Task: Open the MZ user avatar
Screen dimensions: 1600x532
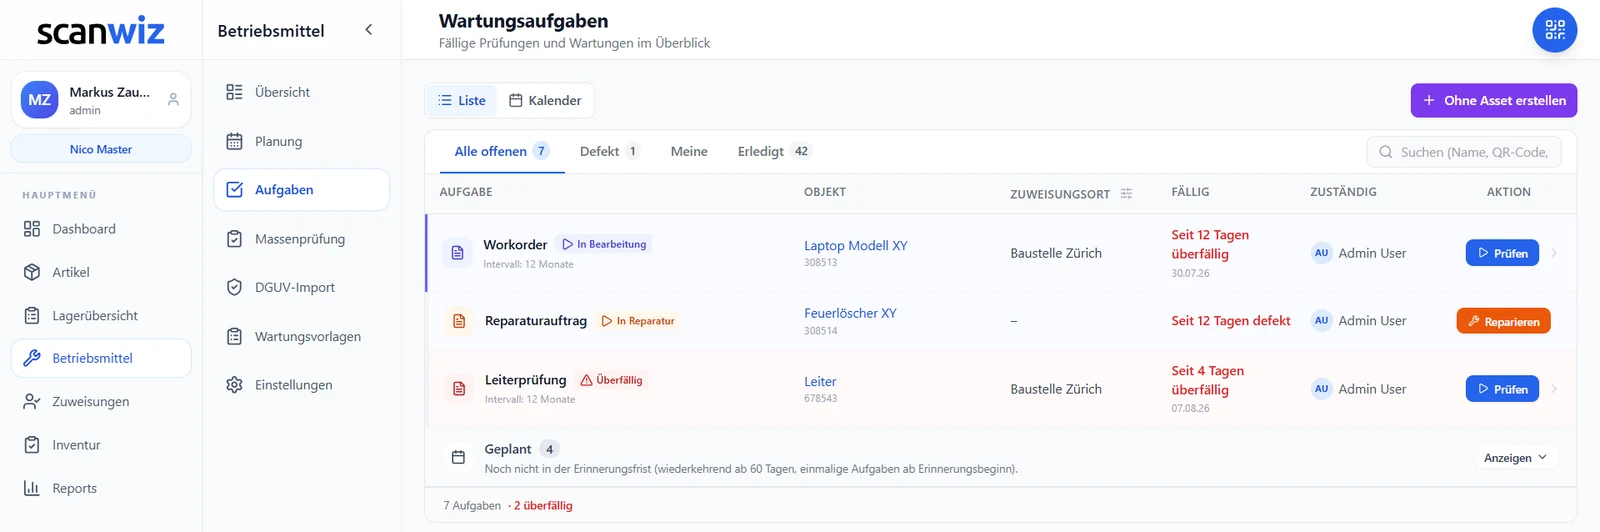Action: 40,100
